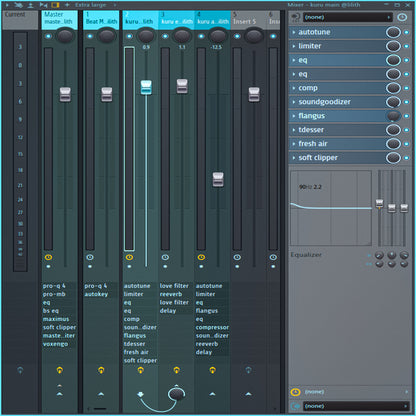Image resolution: width=416 pixels, height=416 pixels.
Task: Click the routing icon at bottom of Insert 5
Action: pos(248,370)
